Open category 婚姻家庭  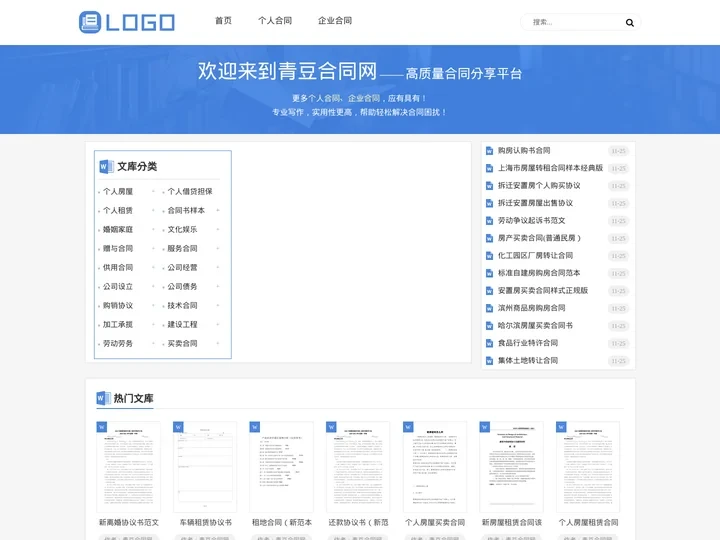(x=118, y=230)
